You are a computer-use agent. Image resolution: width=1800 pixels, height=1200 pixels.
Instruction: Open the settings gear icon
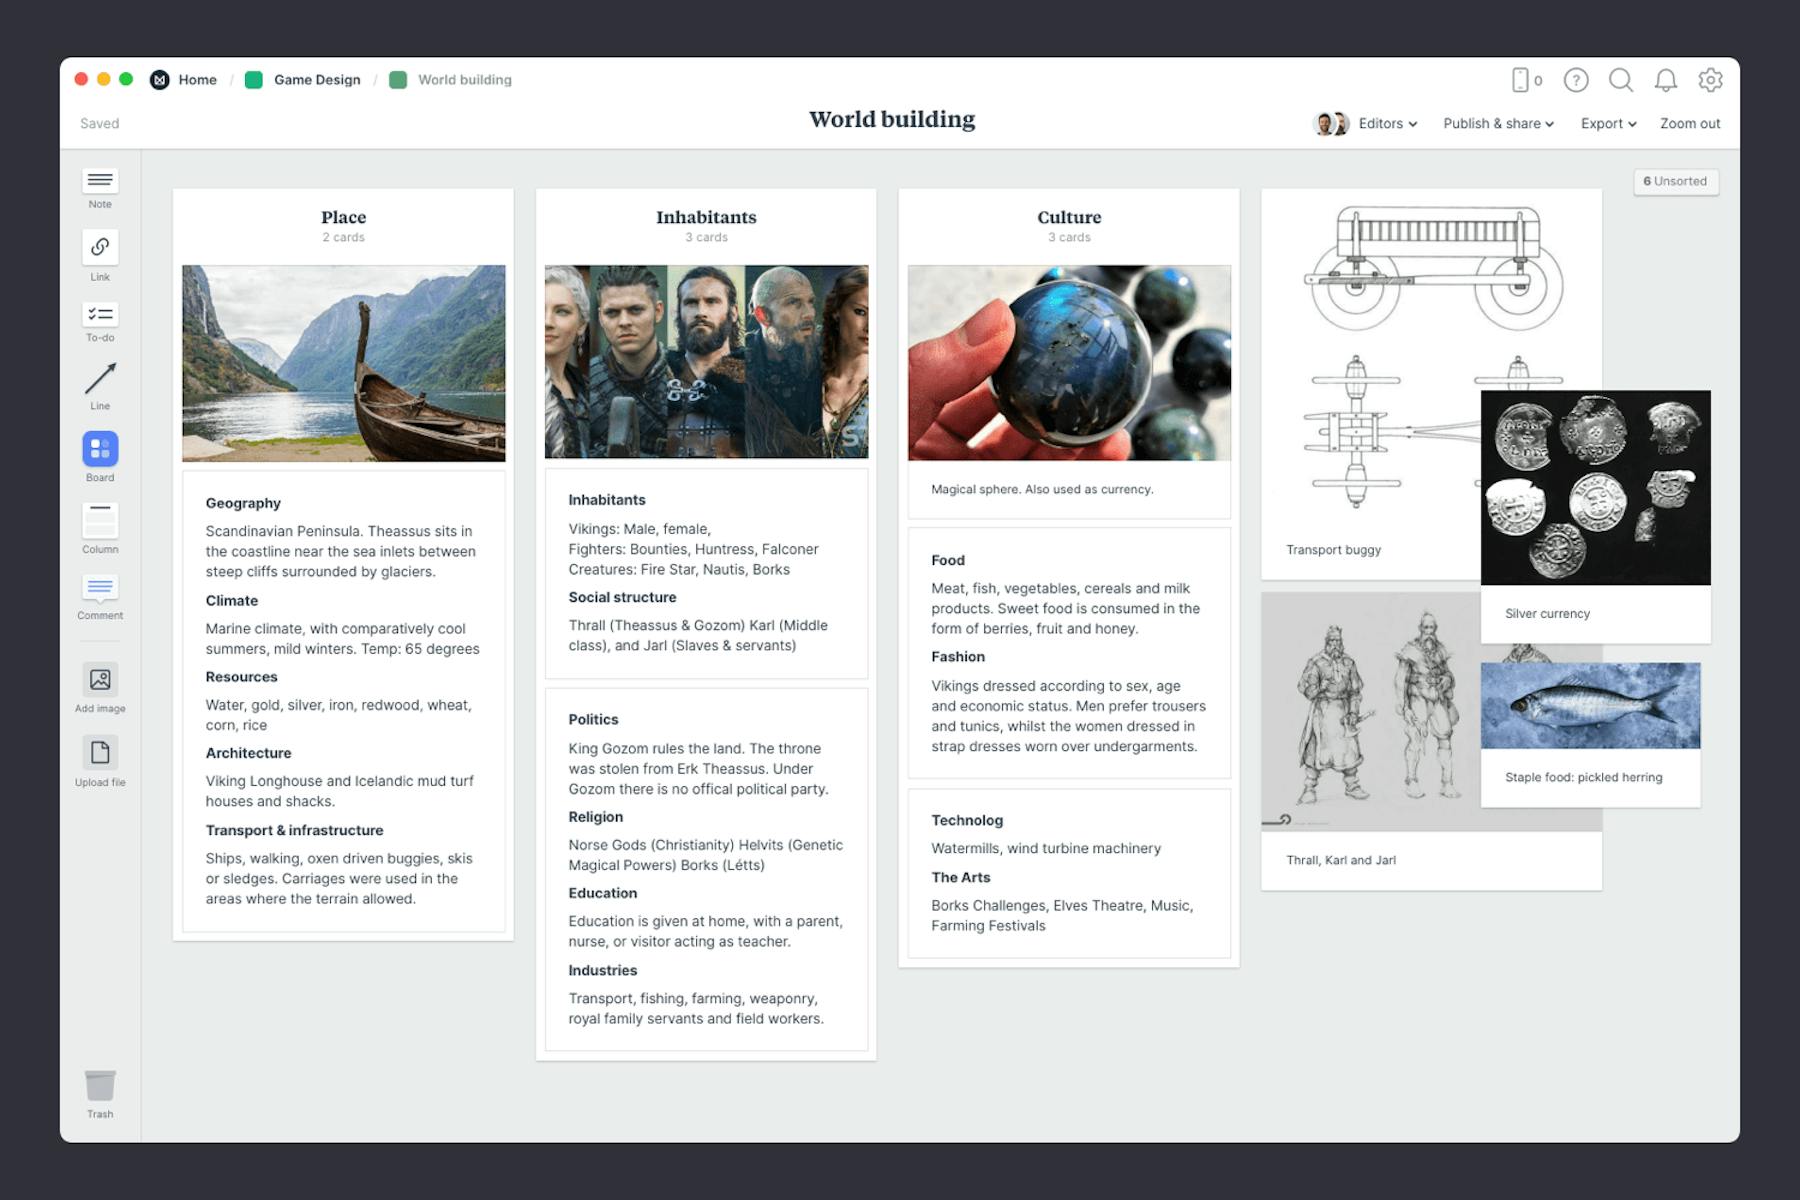tap(1711, 81)
